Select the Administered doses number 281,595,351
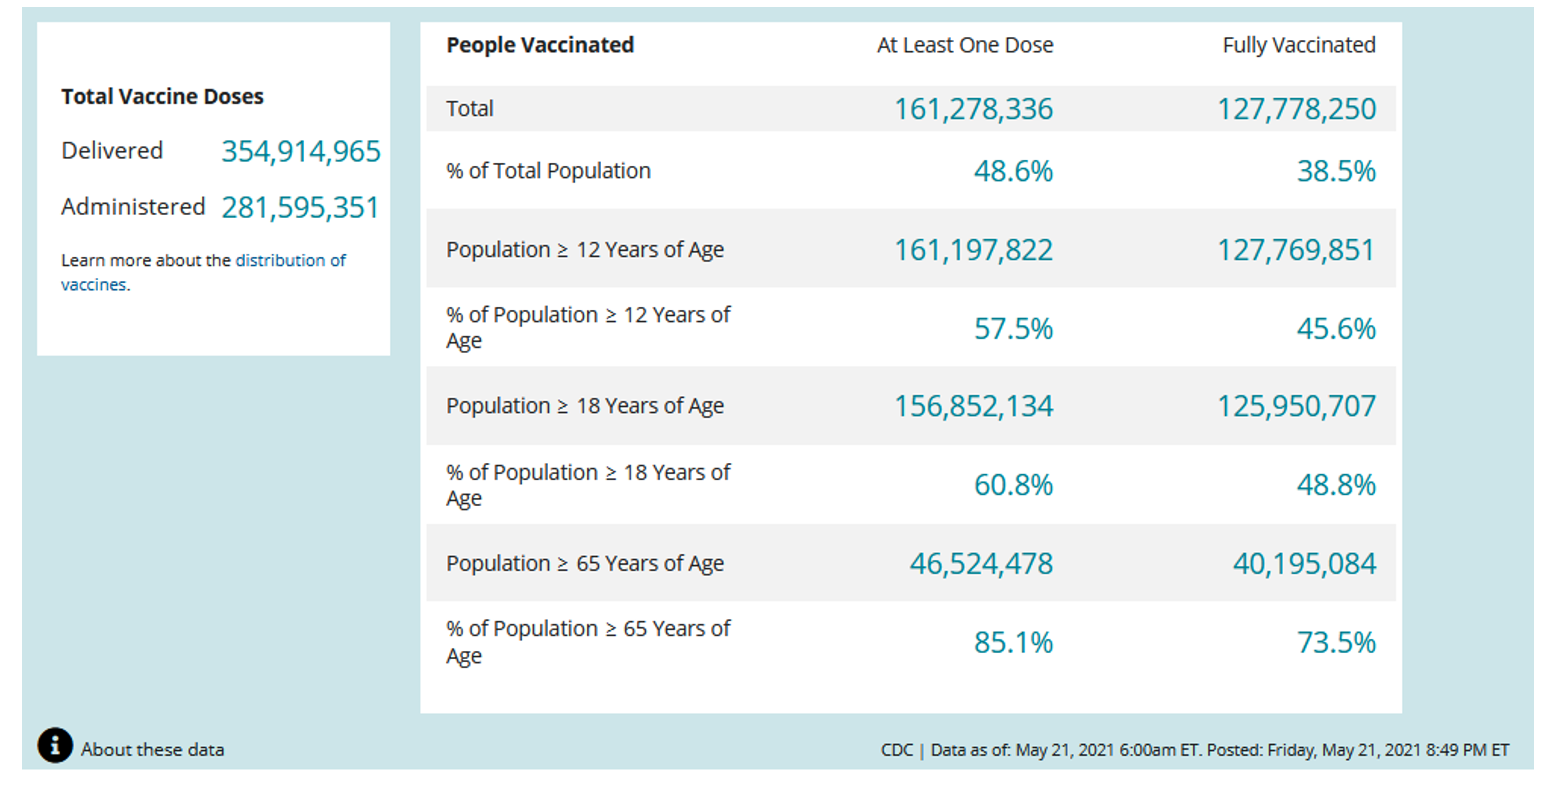This screenshot has height=788, width=1550. 300,207
